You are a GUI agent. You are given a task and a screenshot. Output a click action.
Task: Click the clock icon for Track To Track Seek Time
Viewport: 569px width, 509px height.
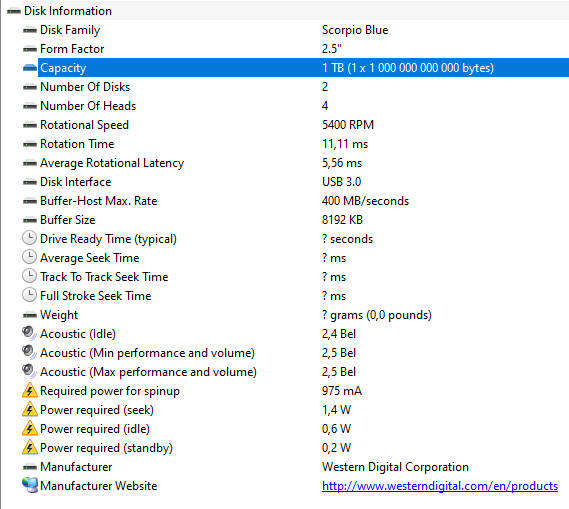[29, 276]
